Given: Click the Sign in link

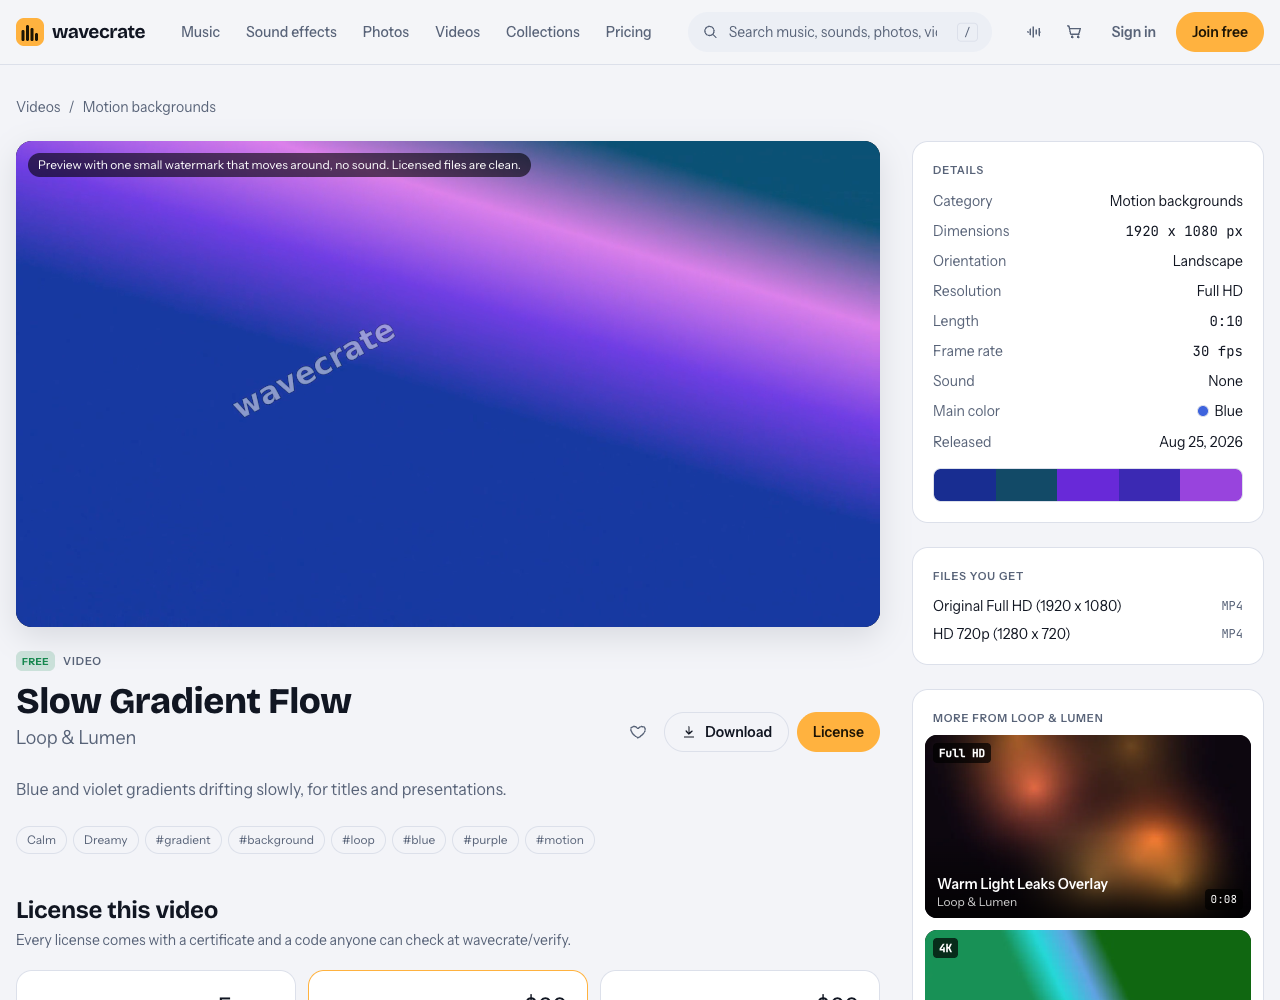Looking at the screenshot, I should pos(1133,32).
